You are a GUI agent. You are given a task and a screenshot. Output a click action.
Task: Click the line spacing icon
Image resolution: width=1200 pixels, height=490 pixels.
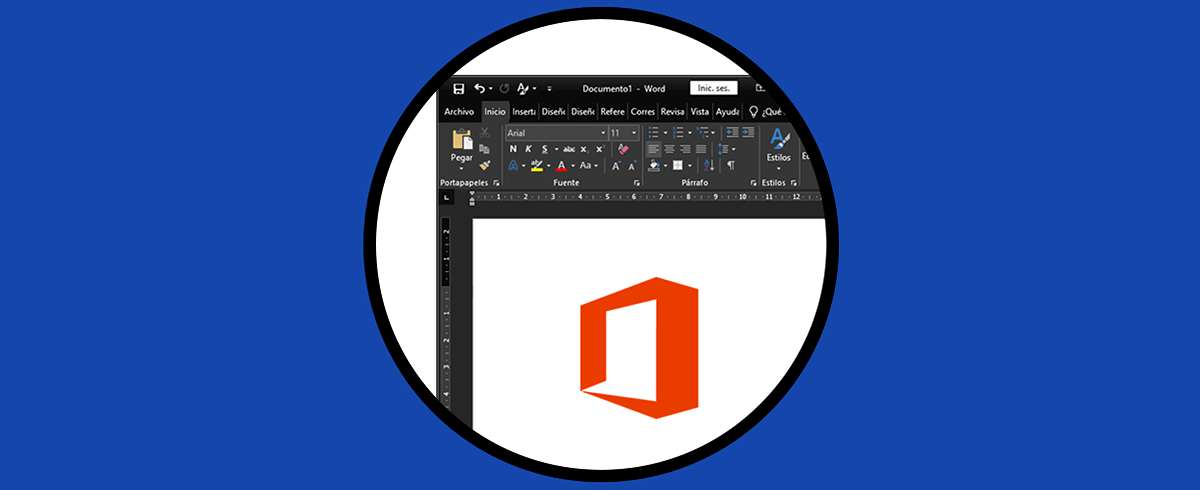[722, 149]
